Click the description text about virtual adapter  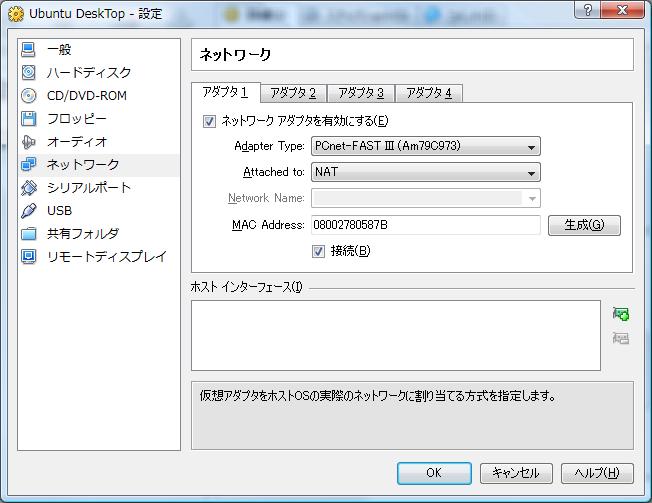coord(378,395)
